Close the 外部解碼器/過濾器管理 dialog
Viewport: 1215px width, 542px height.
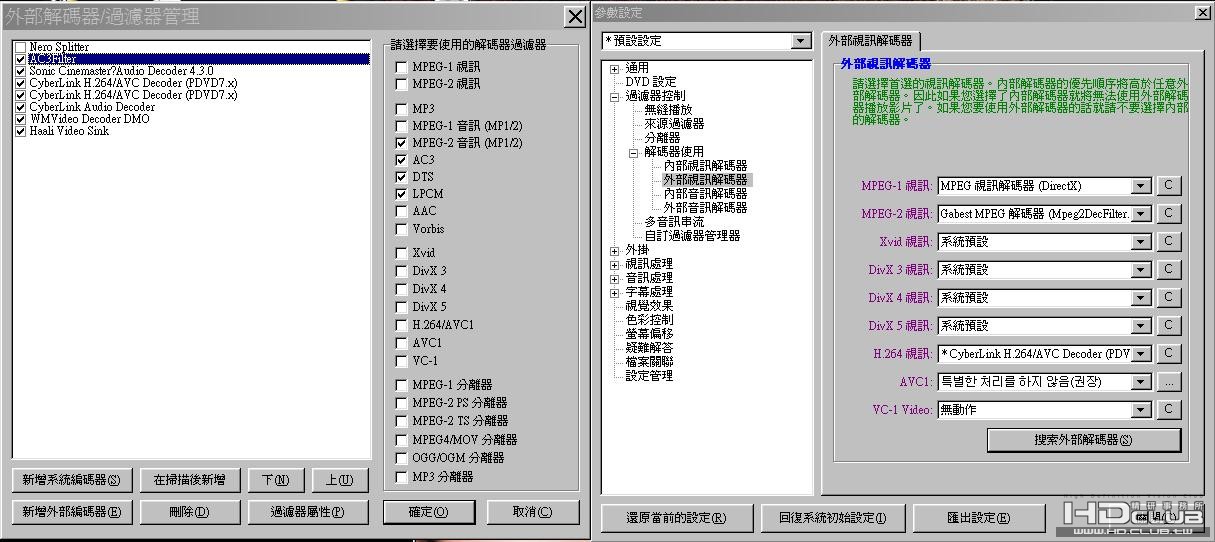pyautogui.click(x=574, y=16)
